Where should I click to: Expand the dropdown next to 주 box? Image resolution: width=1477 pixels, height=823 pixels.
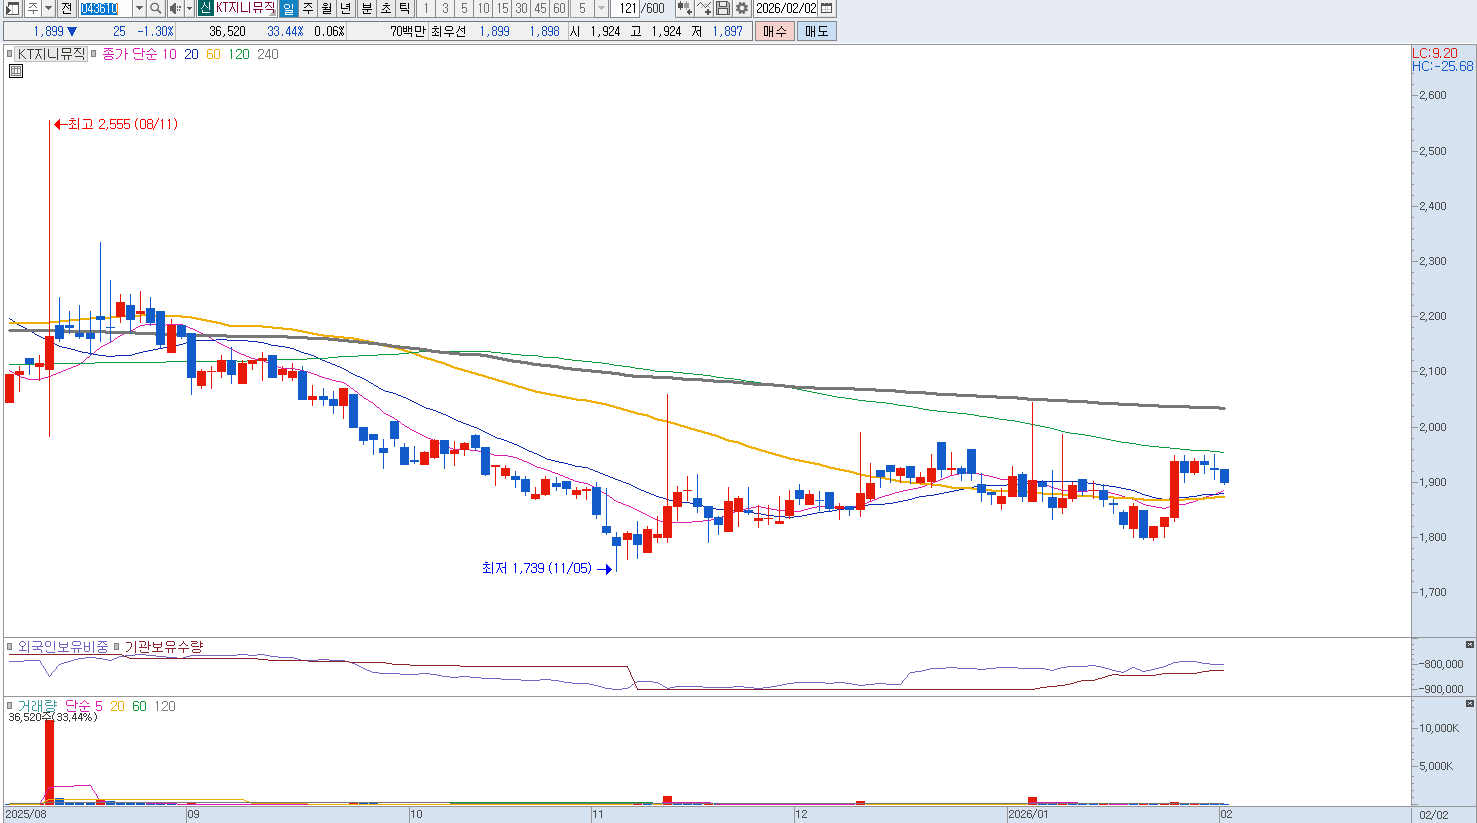coord(47,8)
